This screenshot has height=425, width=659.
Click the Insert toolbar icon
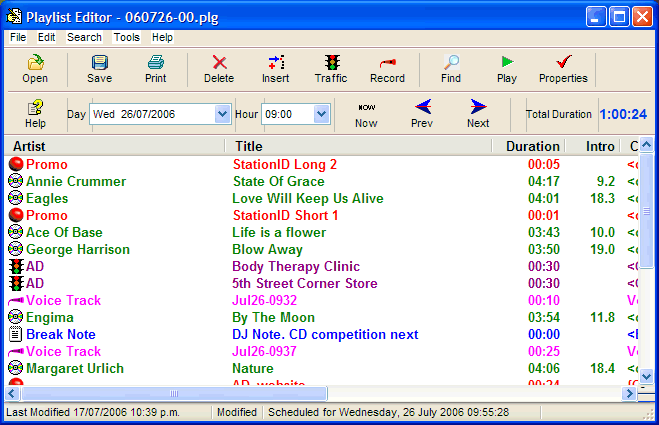tap(276, 62)
